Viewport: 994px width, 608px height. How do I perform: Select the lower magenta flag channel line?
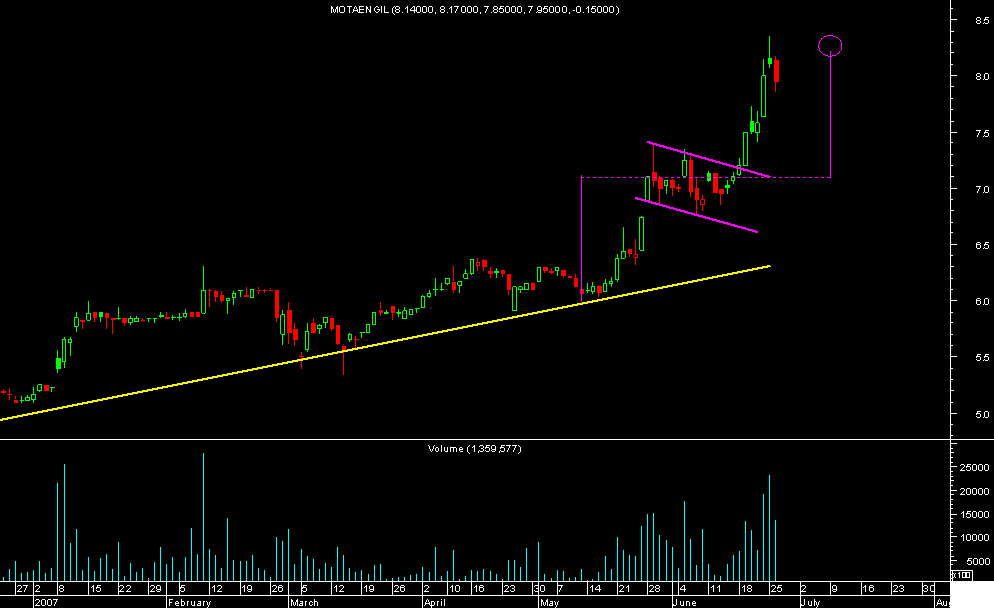[x=696, y=216]
